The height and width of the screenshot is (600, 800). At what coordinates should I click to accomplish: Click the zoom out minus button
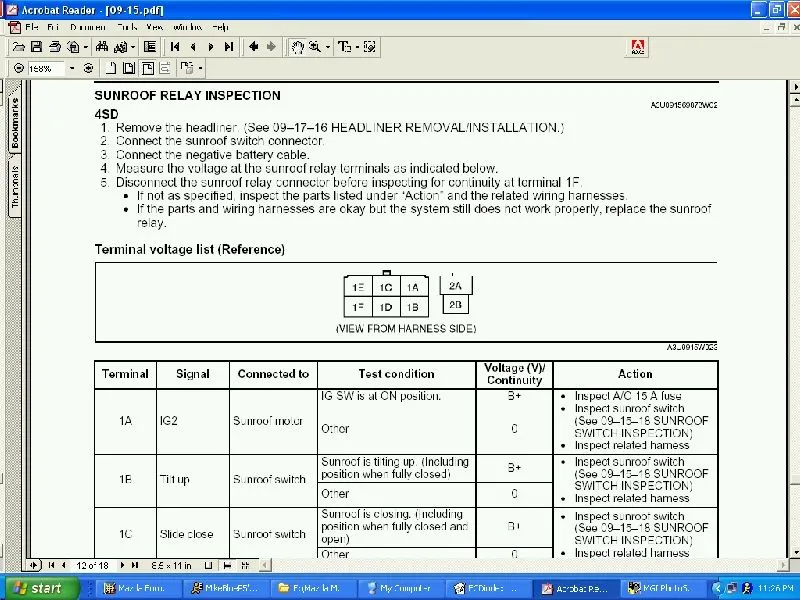(18, 69)
